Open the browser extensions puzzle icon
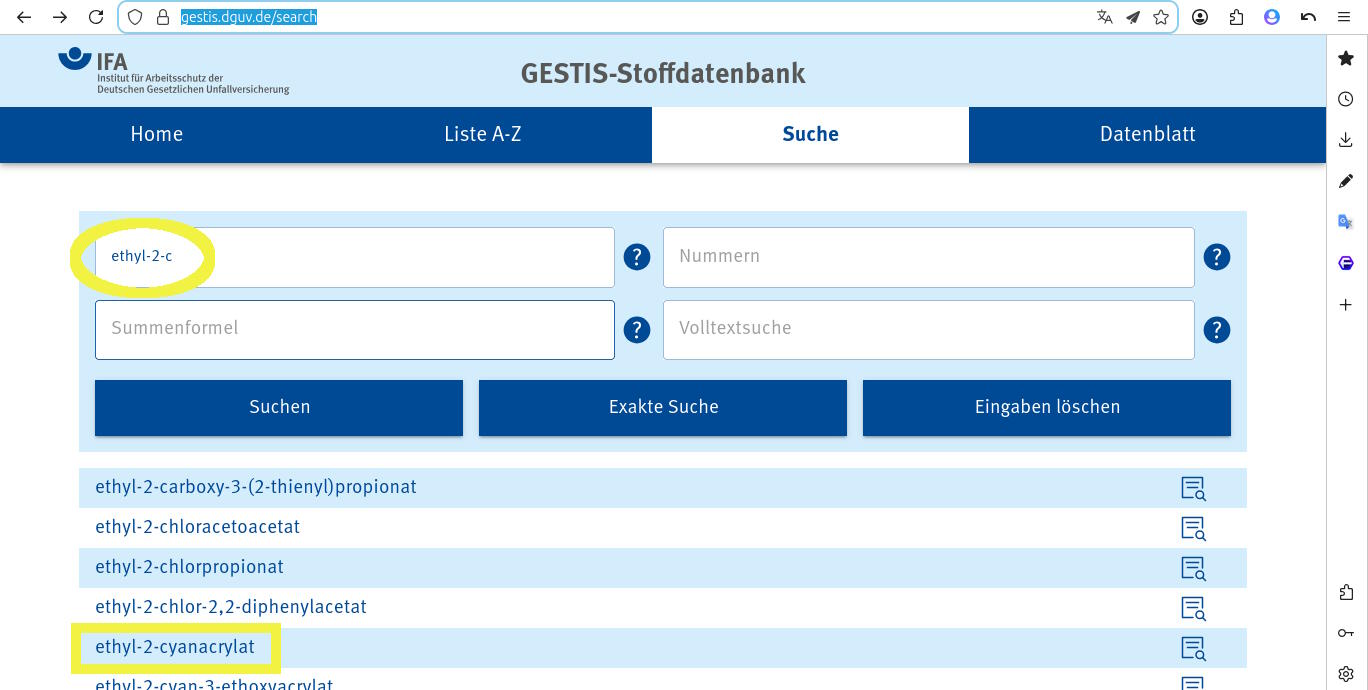The width and height of the screenshot is (1368, 690). tap(1237, 17)
